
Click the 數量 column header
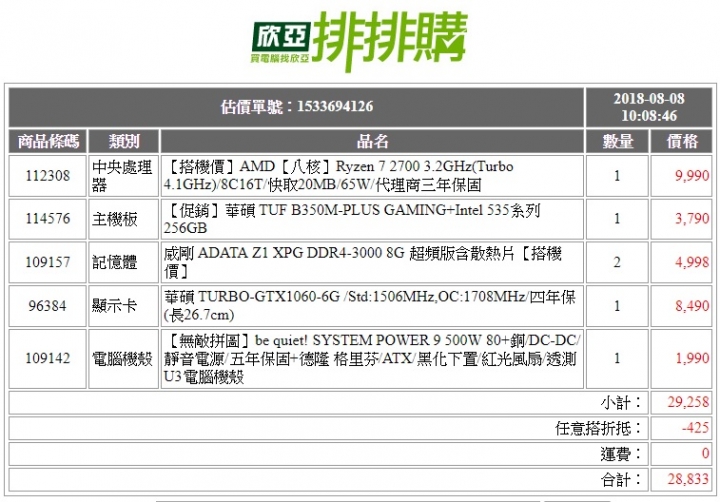point(617,141)
